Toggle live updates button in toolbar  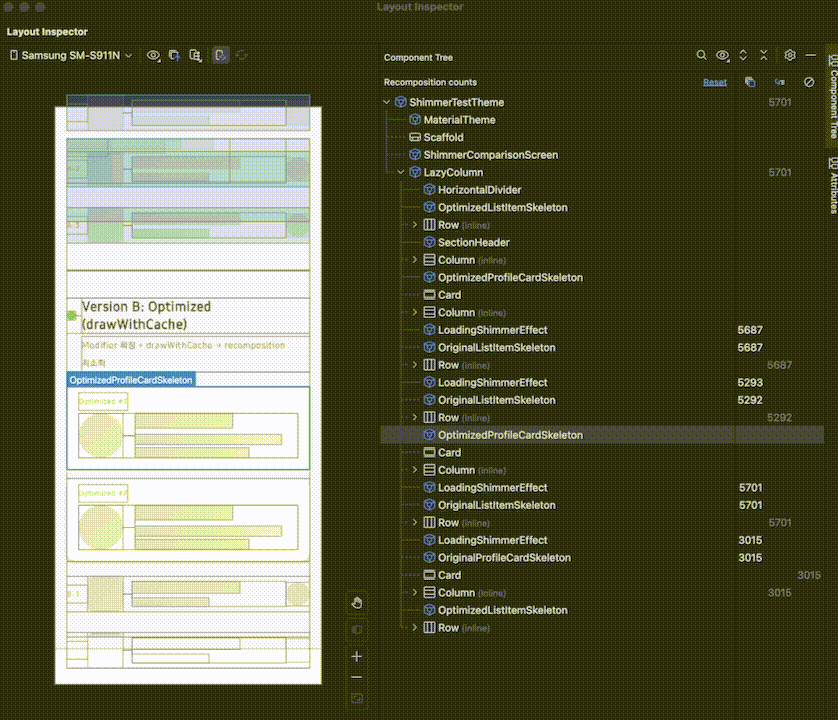coord(220,55)
